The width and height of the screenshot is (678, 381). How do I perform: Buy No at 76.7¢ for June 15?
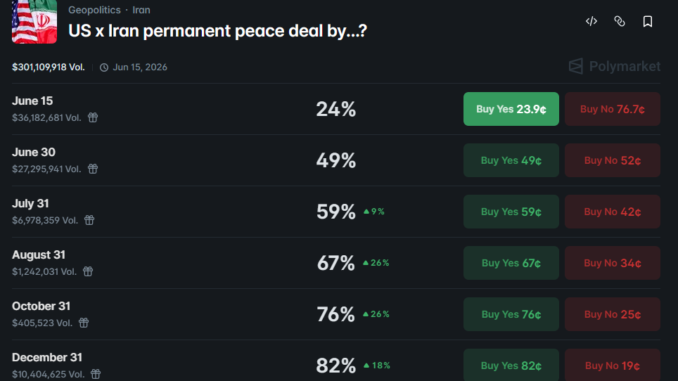(x=612, y=109)
